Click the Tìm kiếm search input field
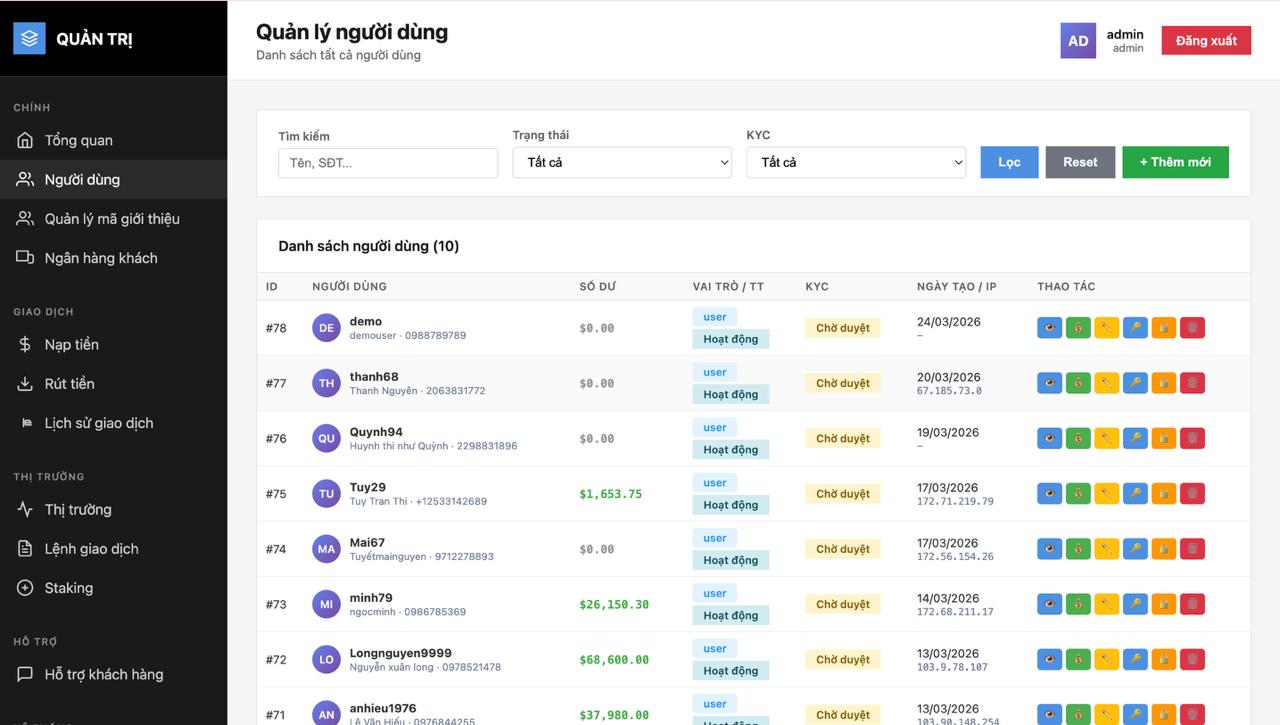The height and width of the screenshot is (725, 1280). click(388, 163)
